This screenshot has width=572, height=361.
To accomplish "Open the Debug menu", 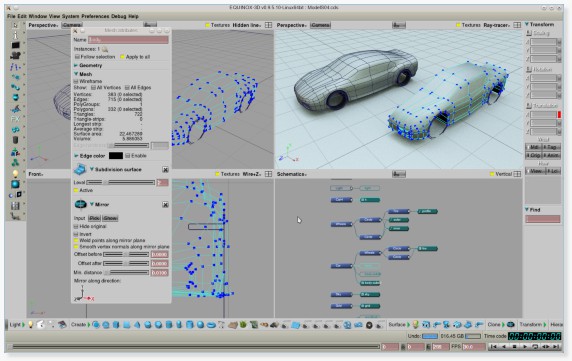I will 119,16.
